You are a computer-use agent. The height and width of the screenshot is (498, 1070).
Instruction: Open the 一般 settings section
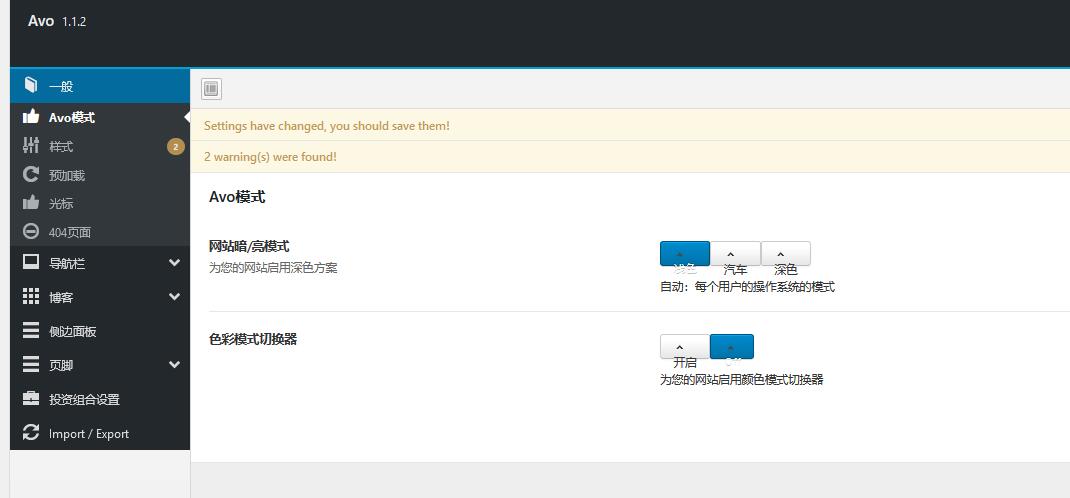100,86
